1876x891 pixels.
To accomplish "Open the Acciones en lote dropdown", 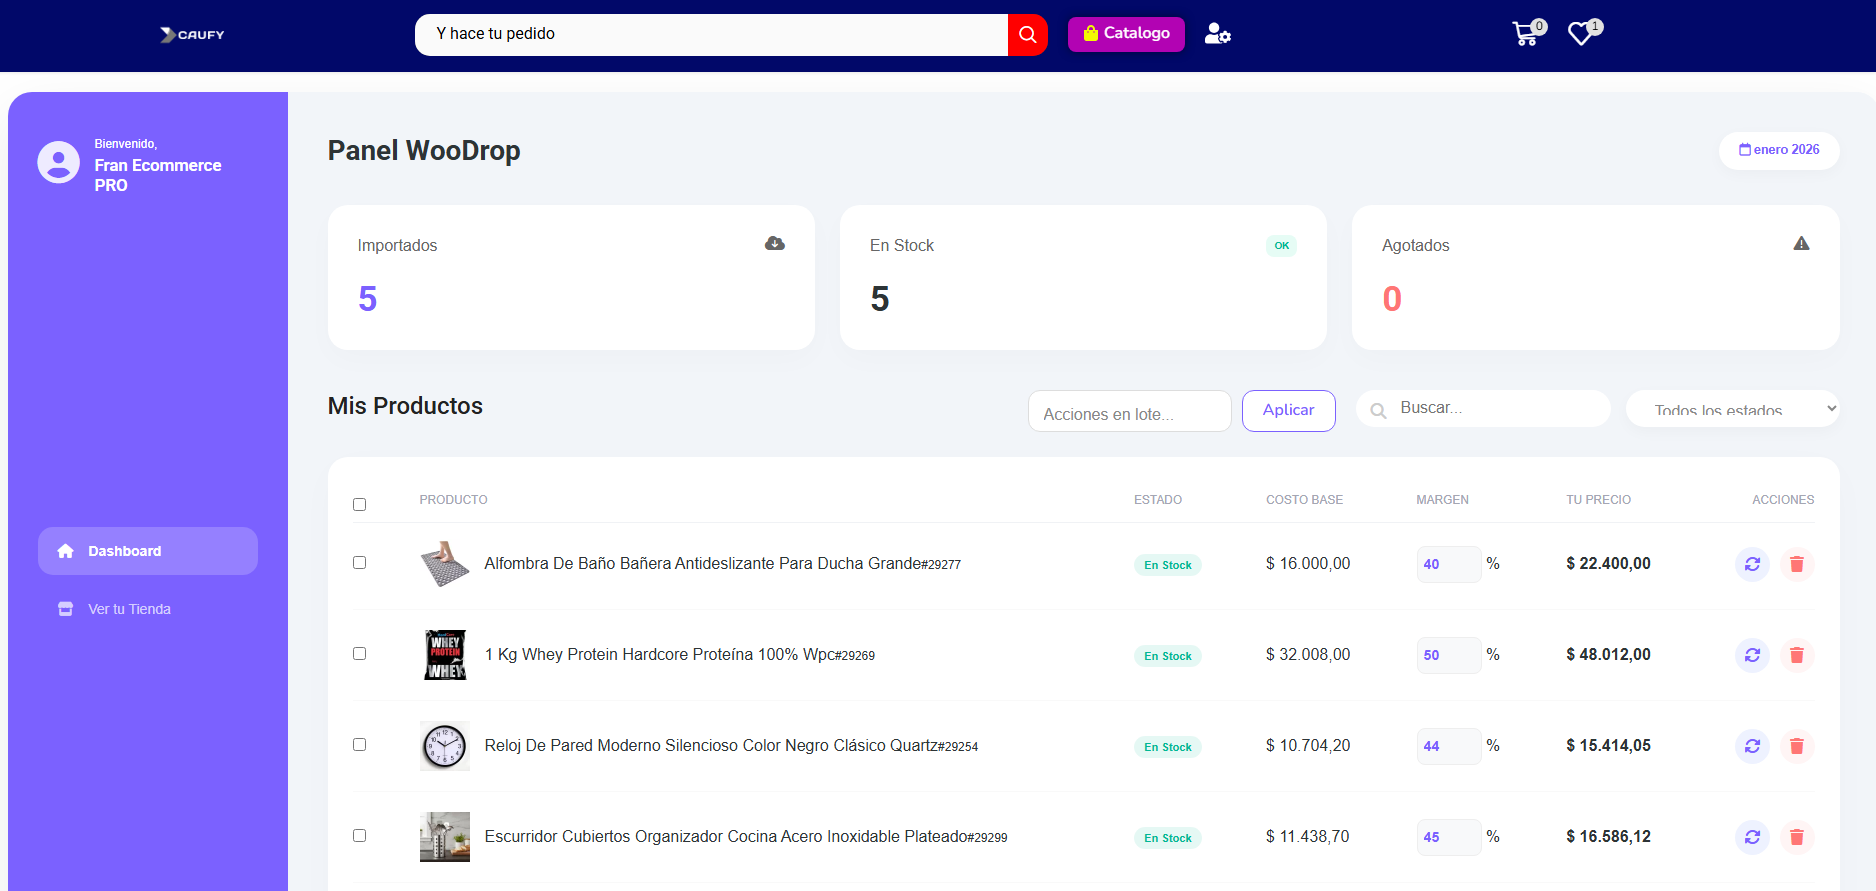I will pyautogui.click(x=1129, y=411).
